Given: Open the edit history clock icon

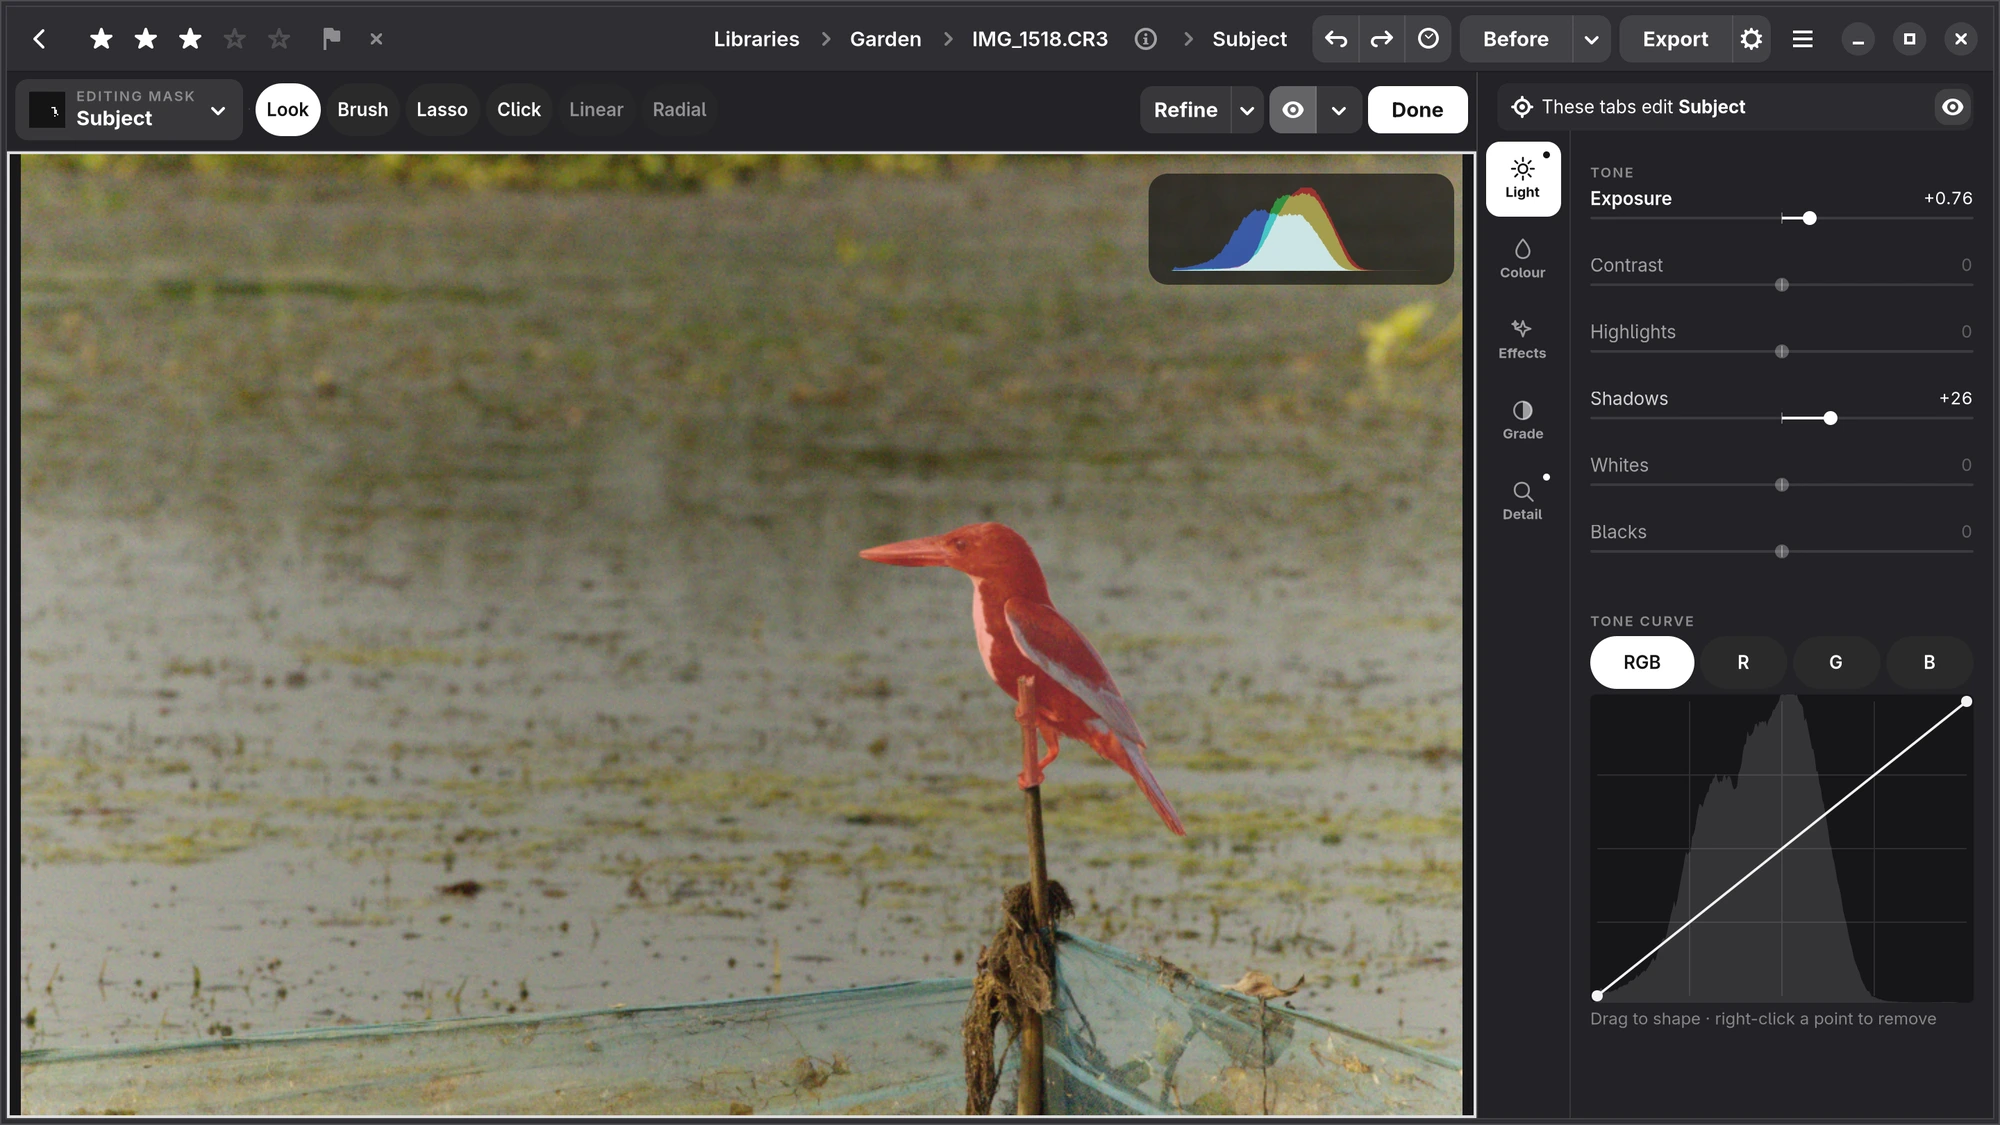Looking at the screenshot, I should [x=1428, y=39].
